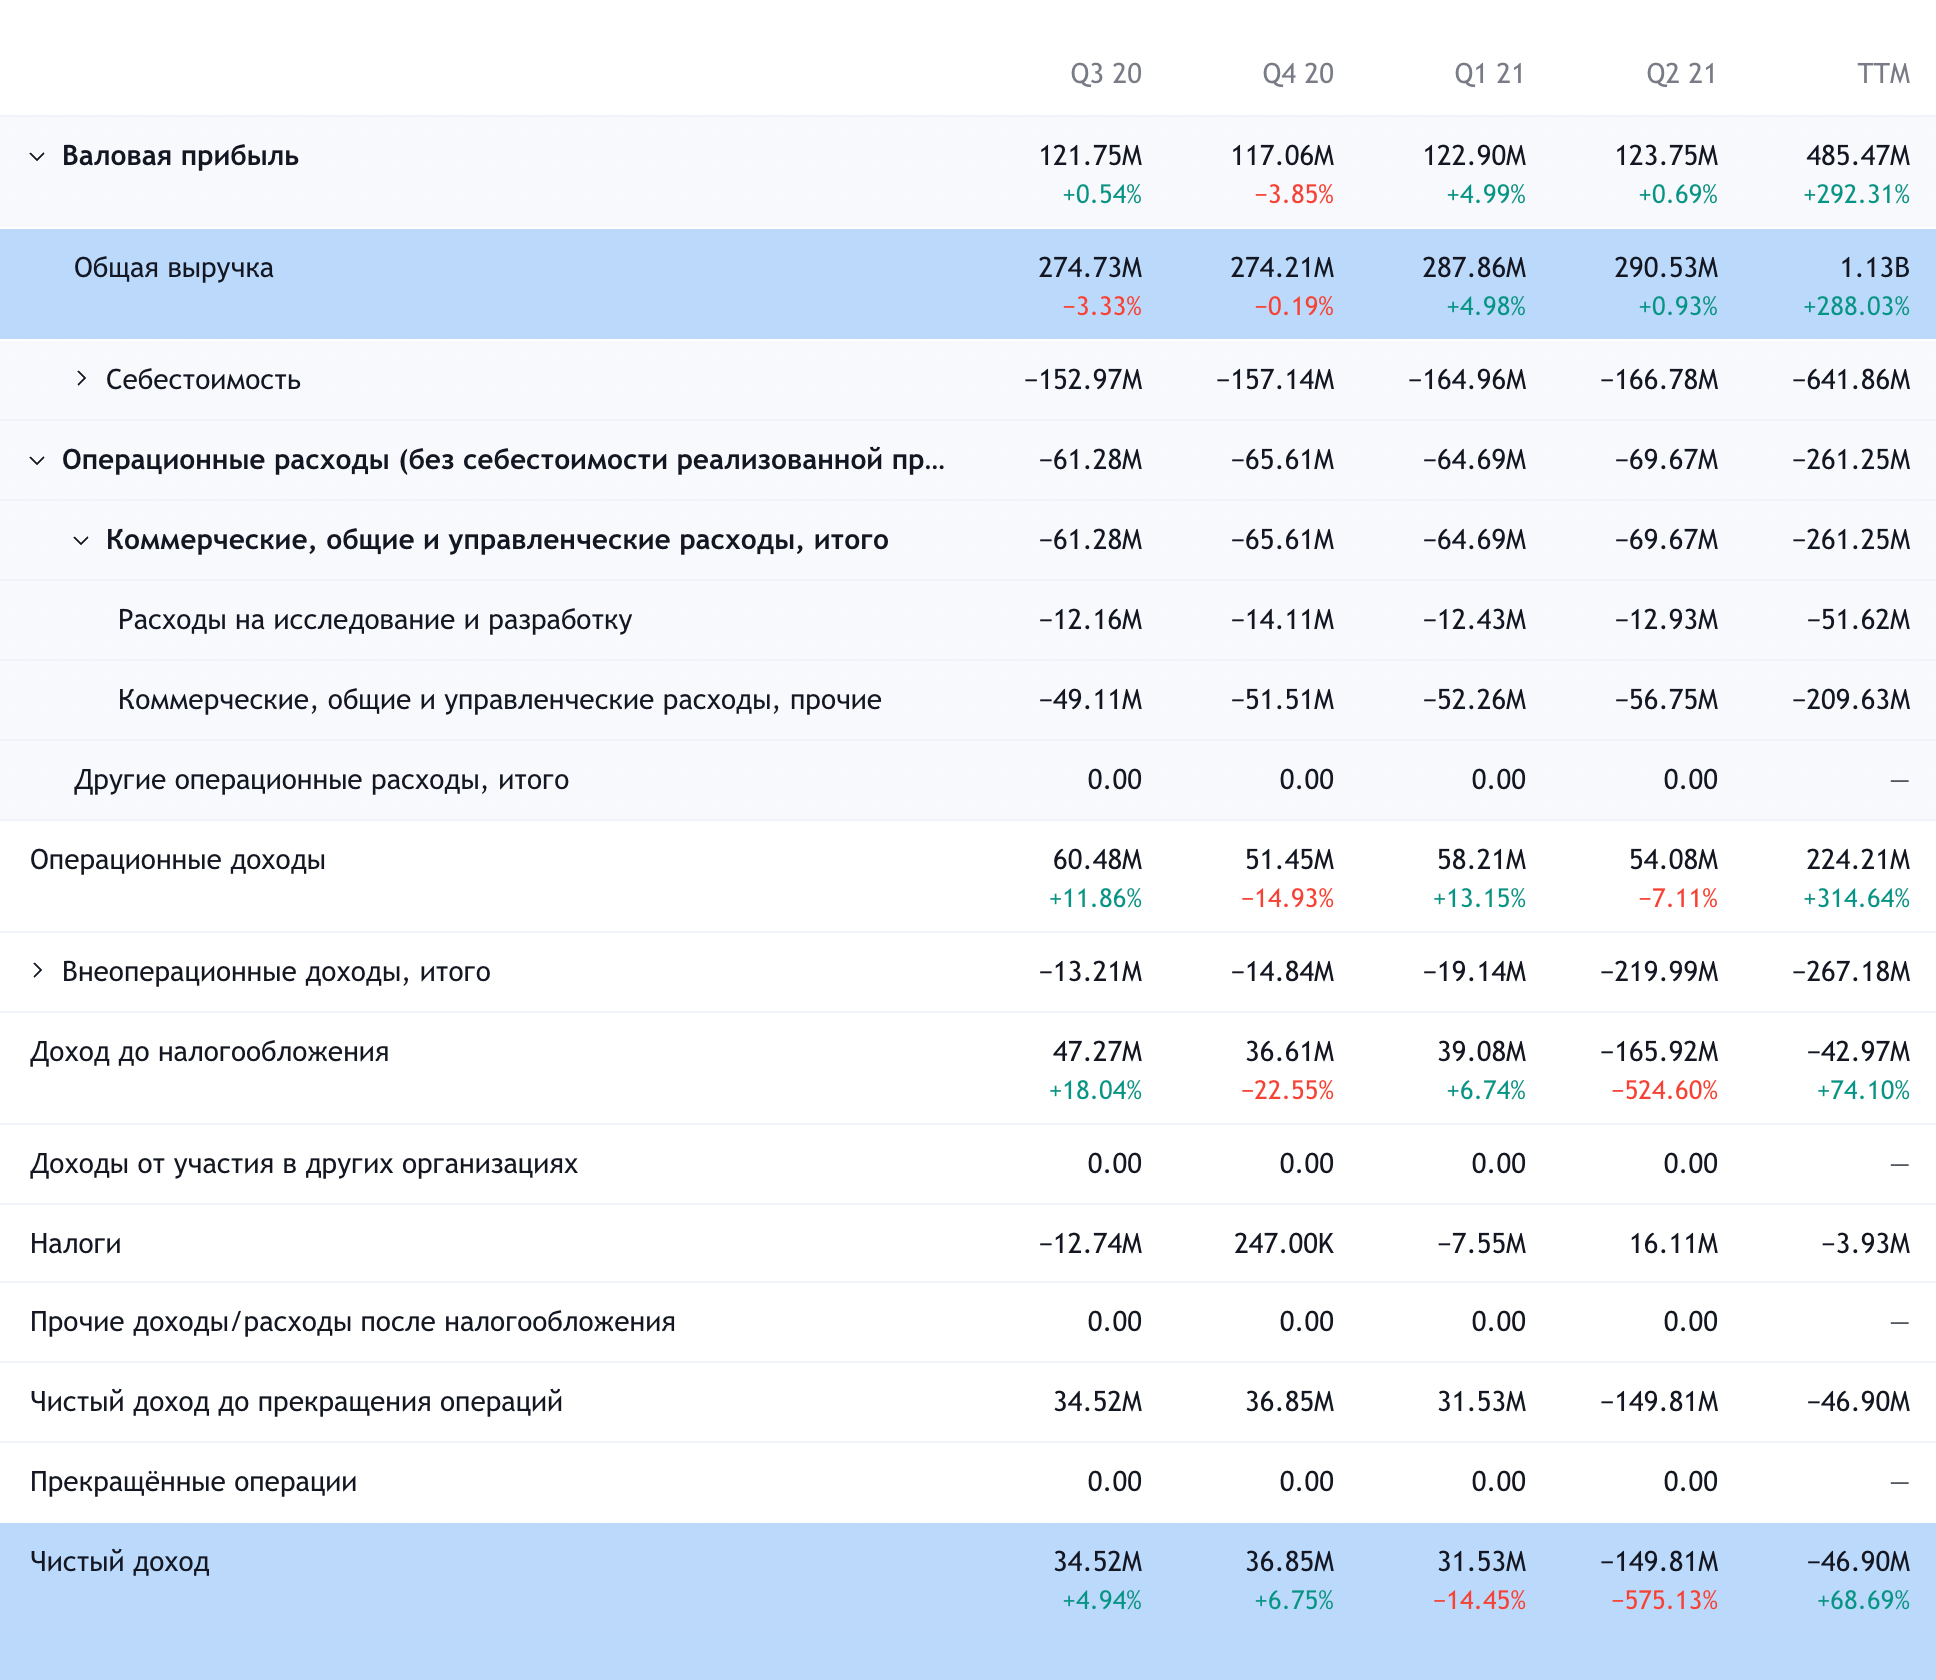Click operating income change −14.93%

[1287, 898]
